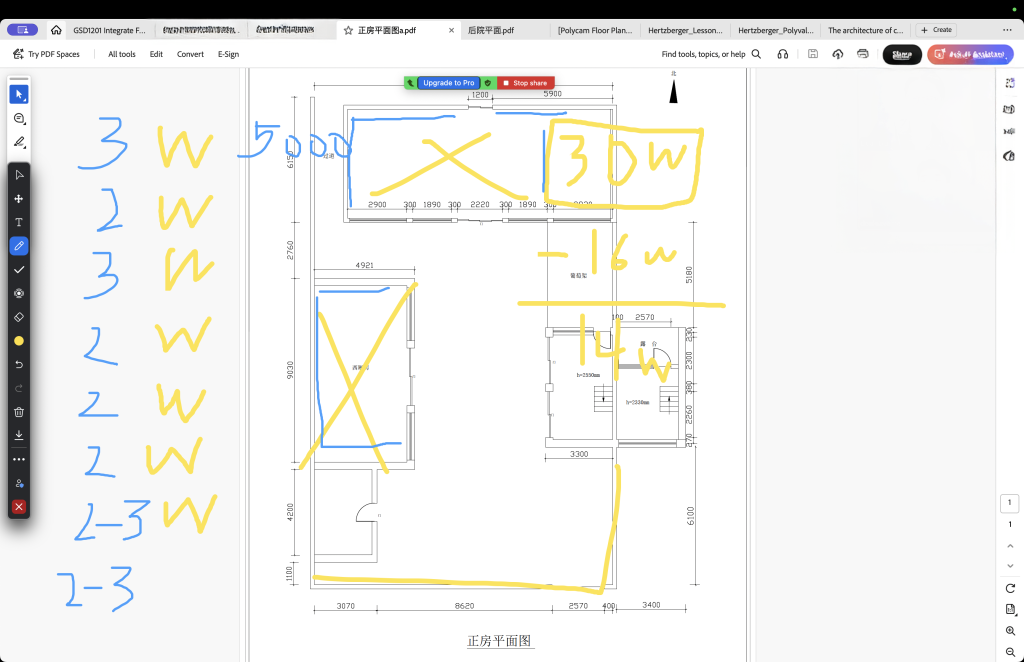Viewport: 1024px width, 662px height.
Task: Choose the move (four-arrow) tool
Action: [19, 198]
